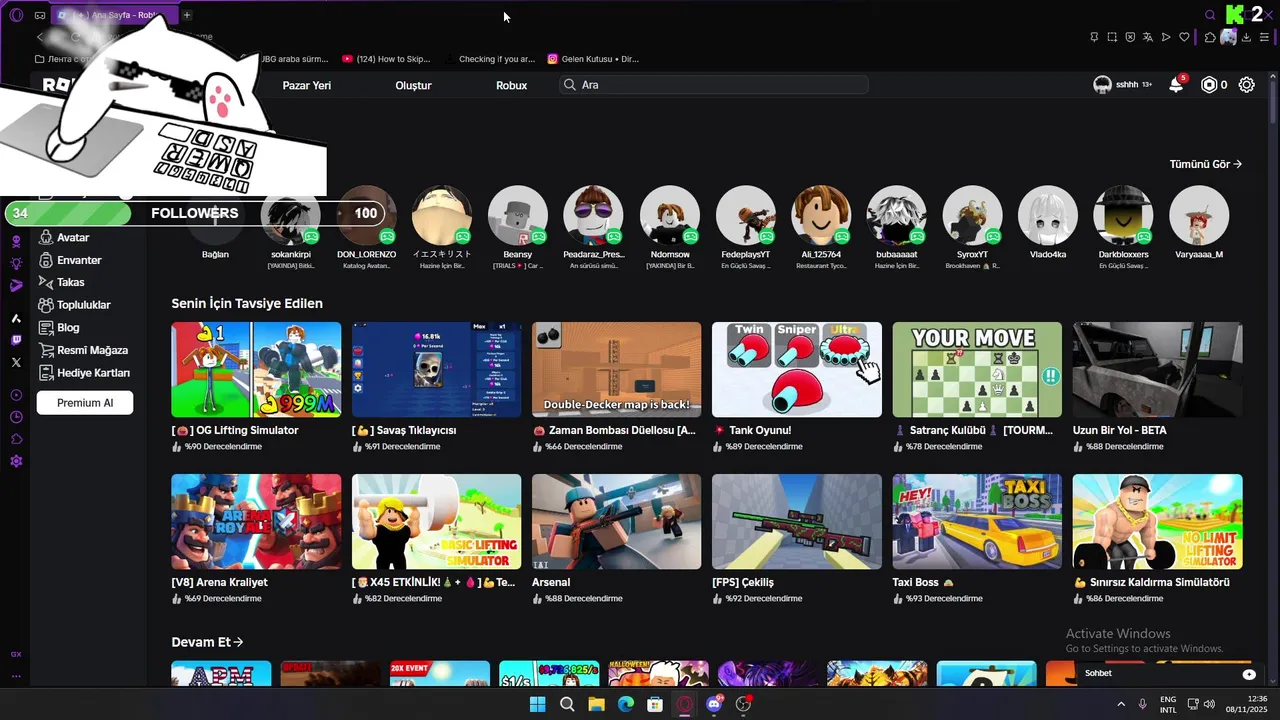The width and height of the screenshot is (1280, 720).
Task: Open [FPS] Çekiliş game thumbnail
Action: tap(797, 521)
